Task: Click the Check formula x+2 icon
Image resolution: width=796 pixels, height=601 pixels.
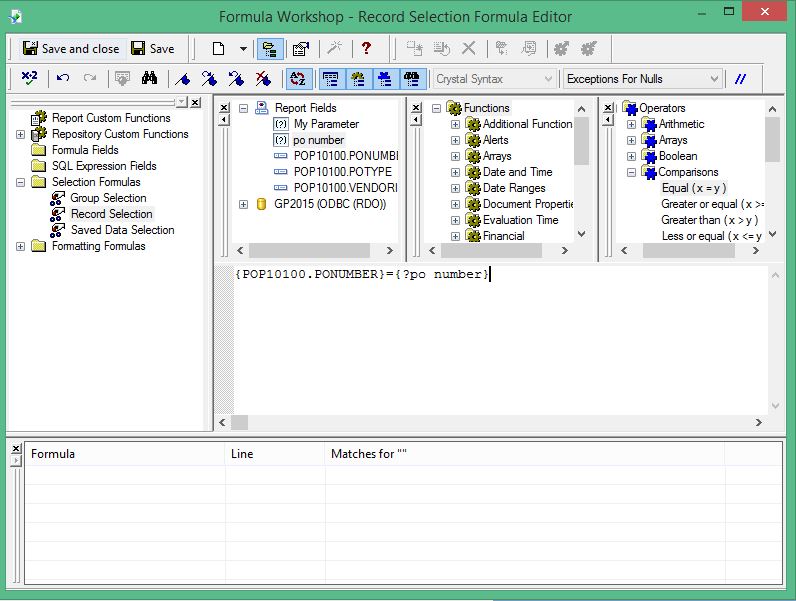Action: click(x=29, y=78)
